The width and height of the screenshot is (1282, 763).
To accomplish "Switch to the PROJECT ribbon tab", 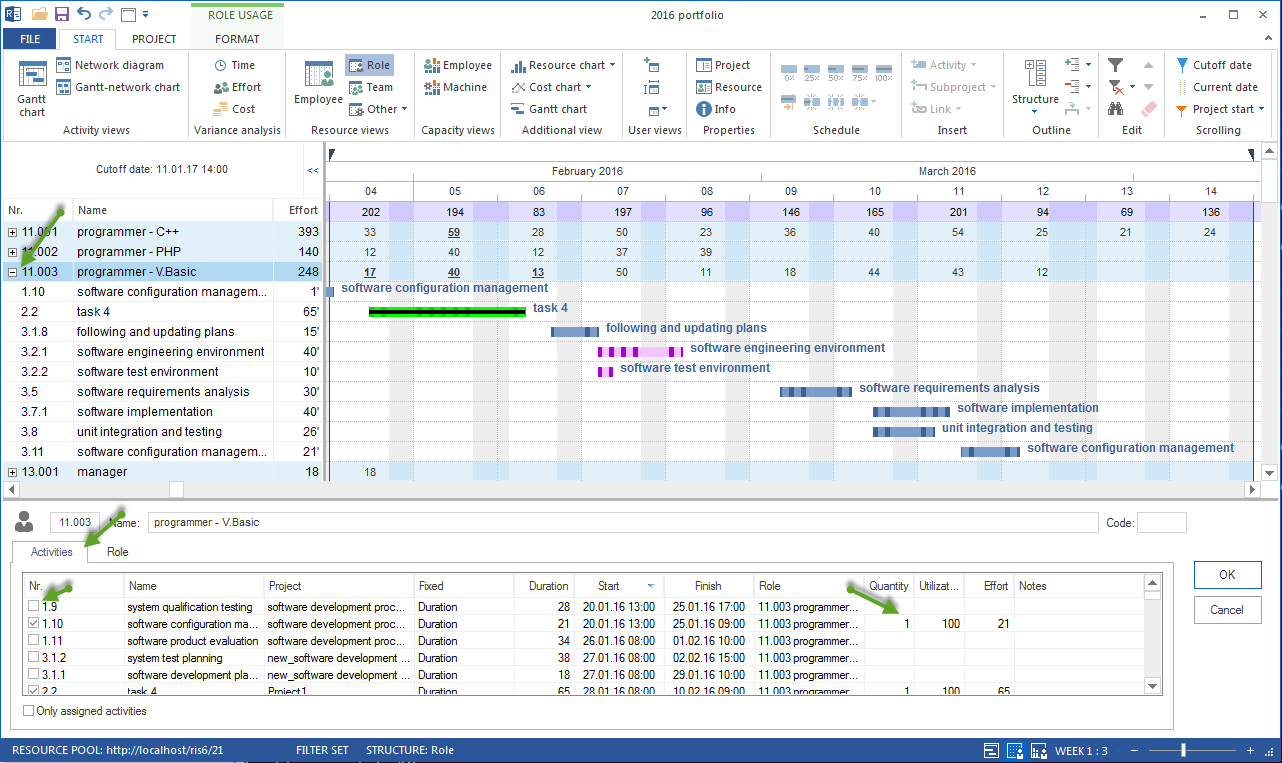I will pyautogui.click(x=154, y=39).
